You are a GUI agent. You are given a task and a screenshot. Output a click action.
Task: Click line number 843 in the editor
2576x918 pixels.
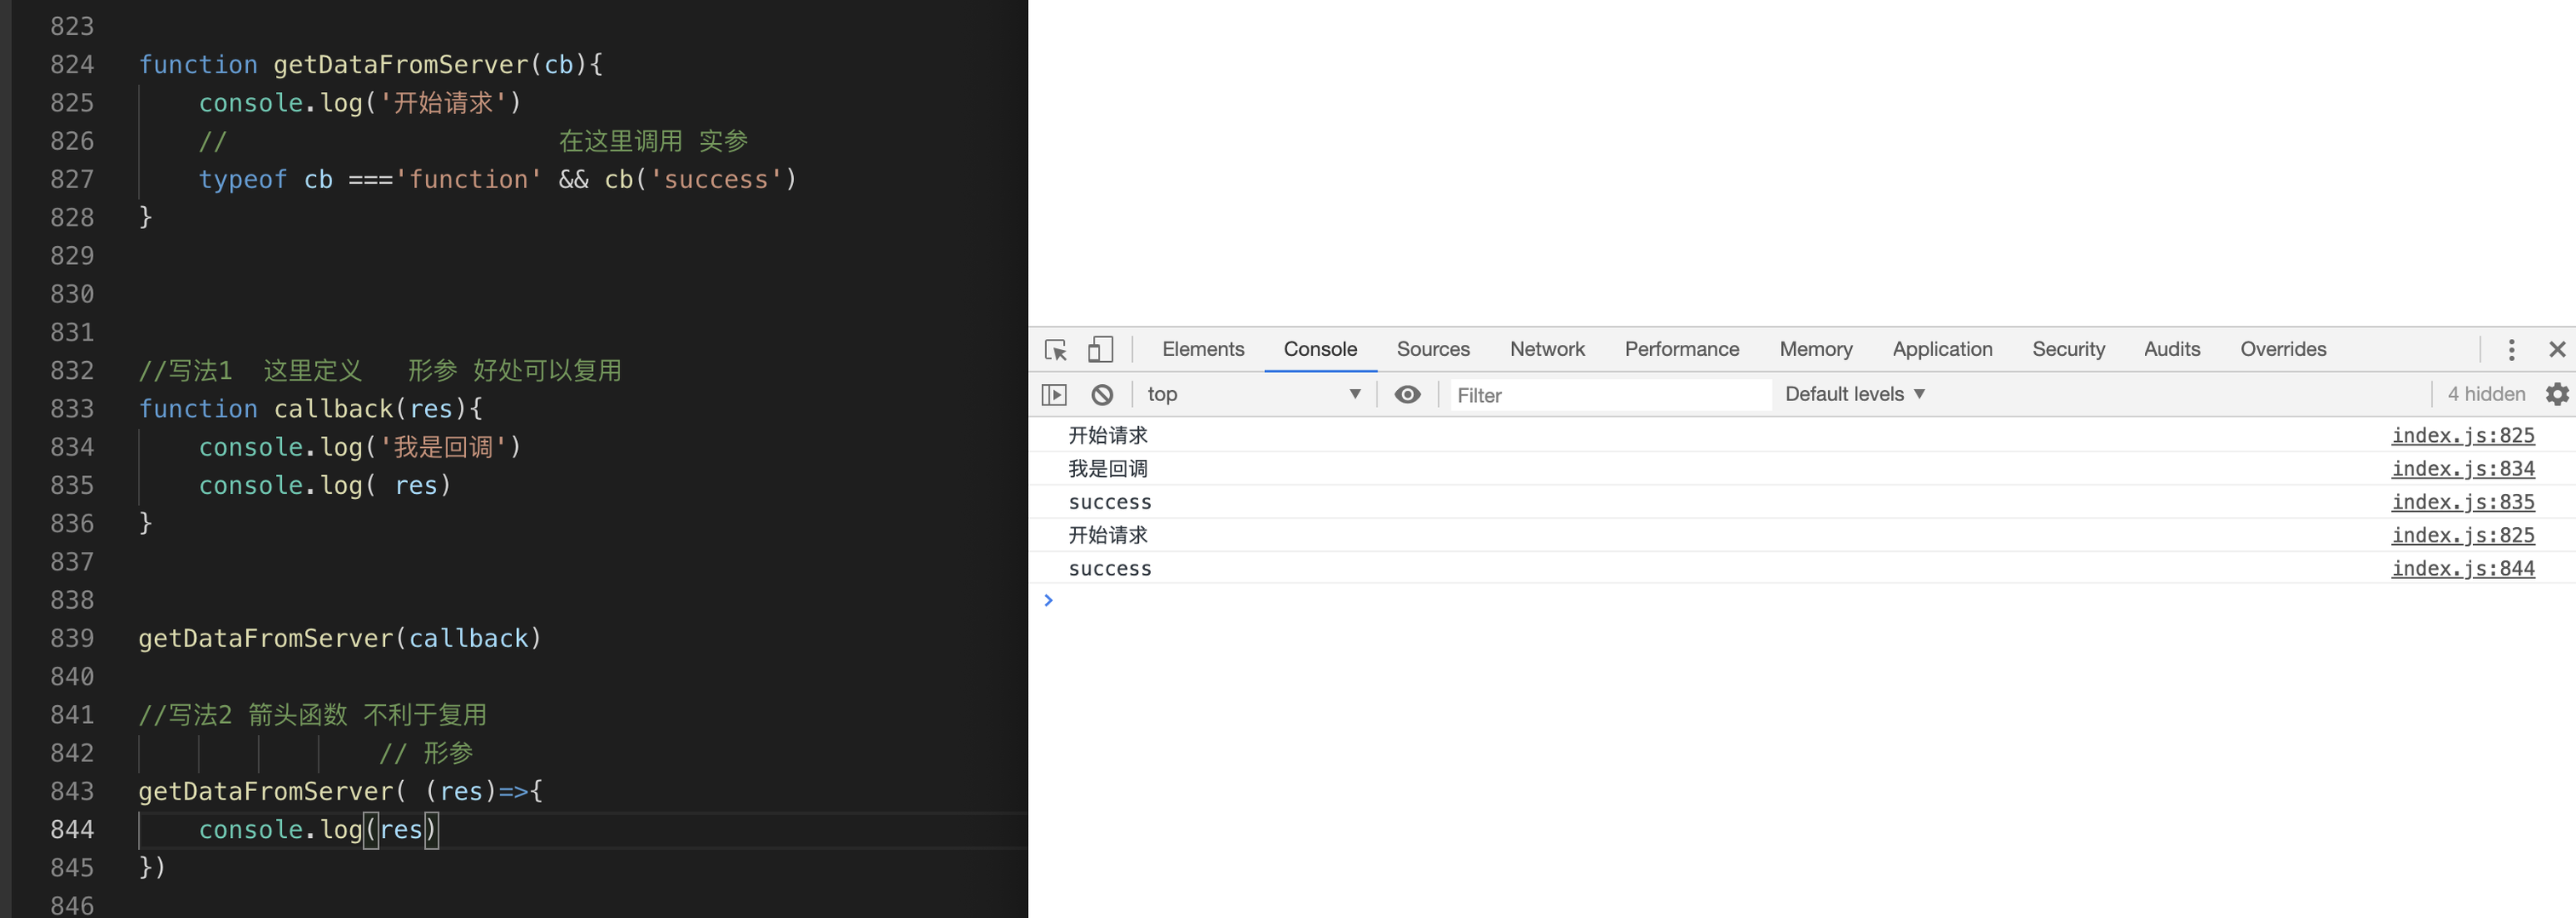coord(72,791)
